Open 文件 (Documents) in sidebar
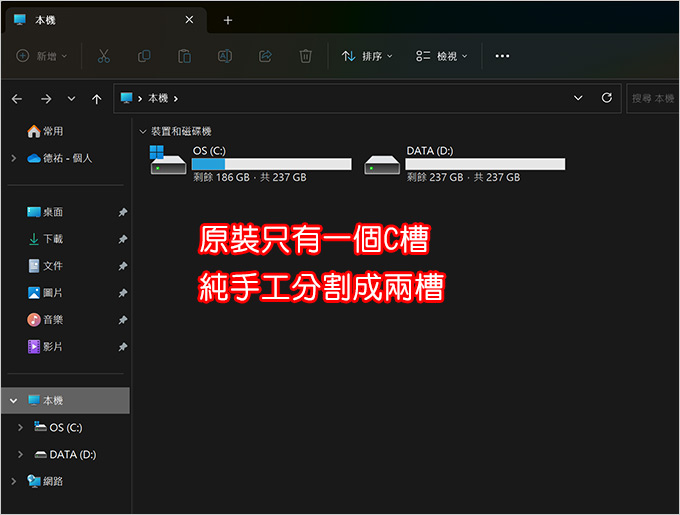The image size is (680, 515). [x=45, y=266]
